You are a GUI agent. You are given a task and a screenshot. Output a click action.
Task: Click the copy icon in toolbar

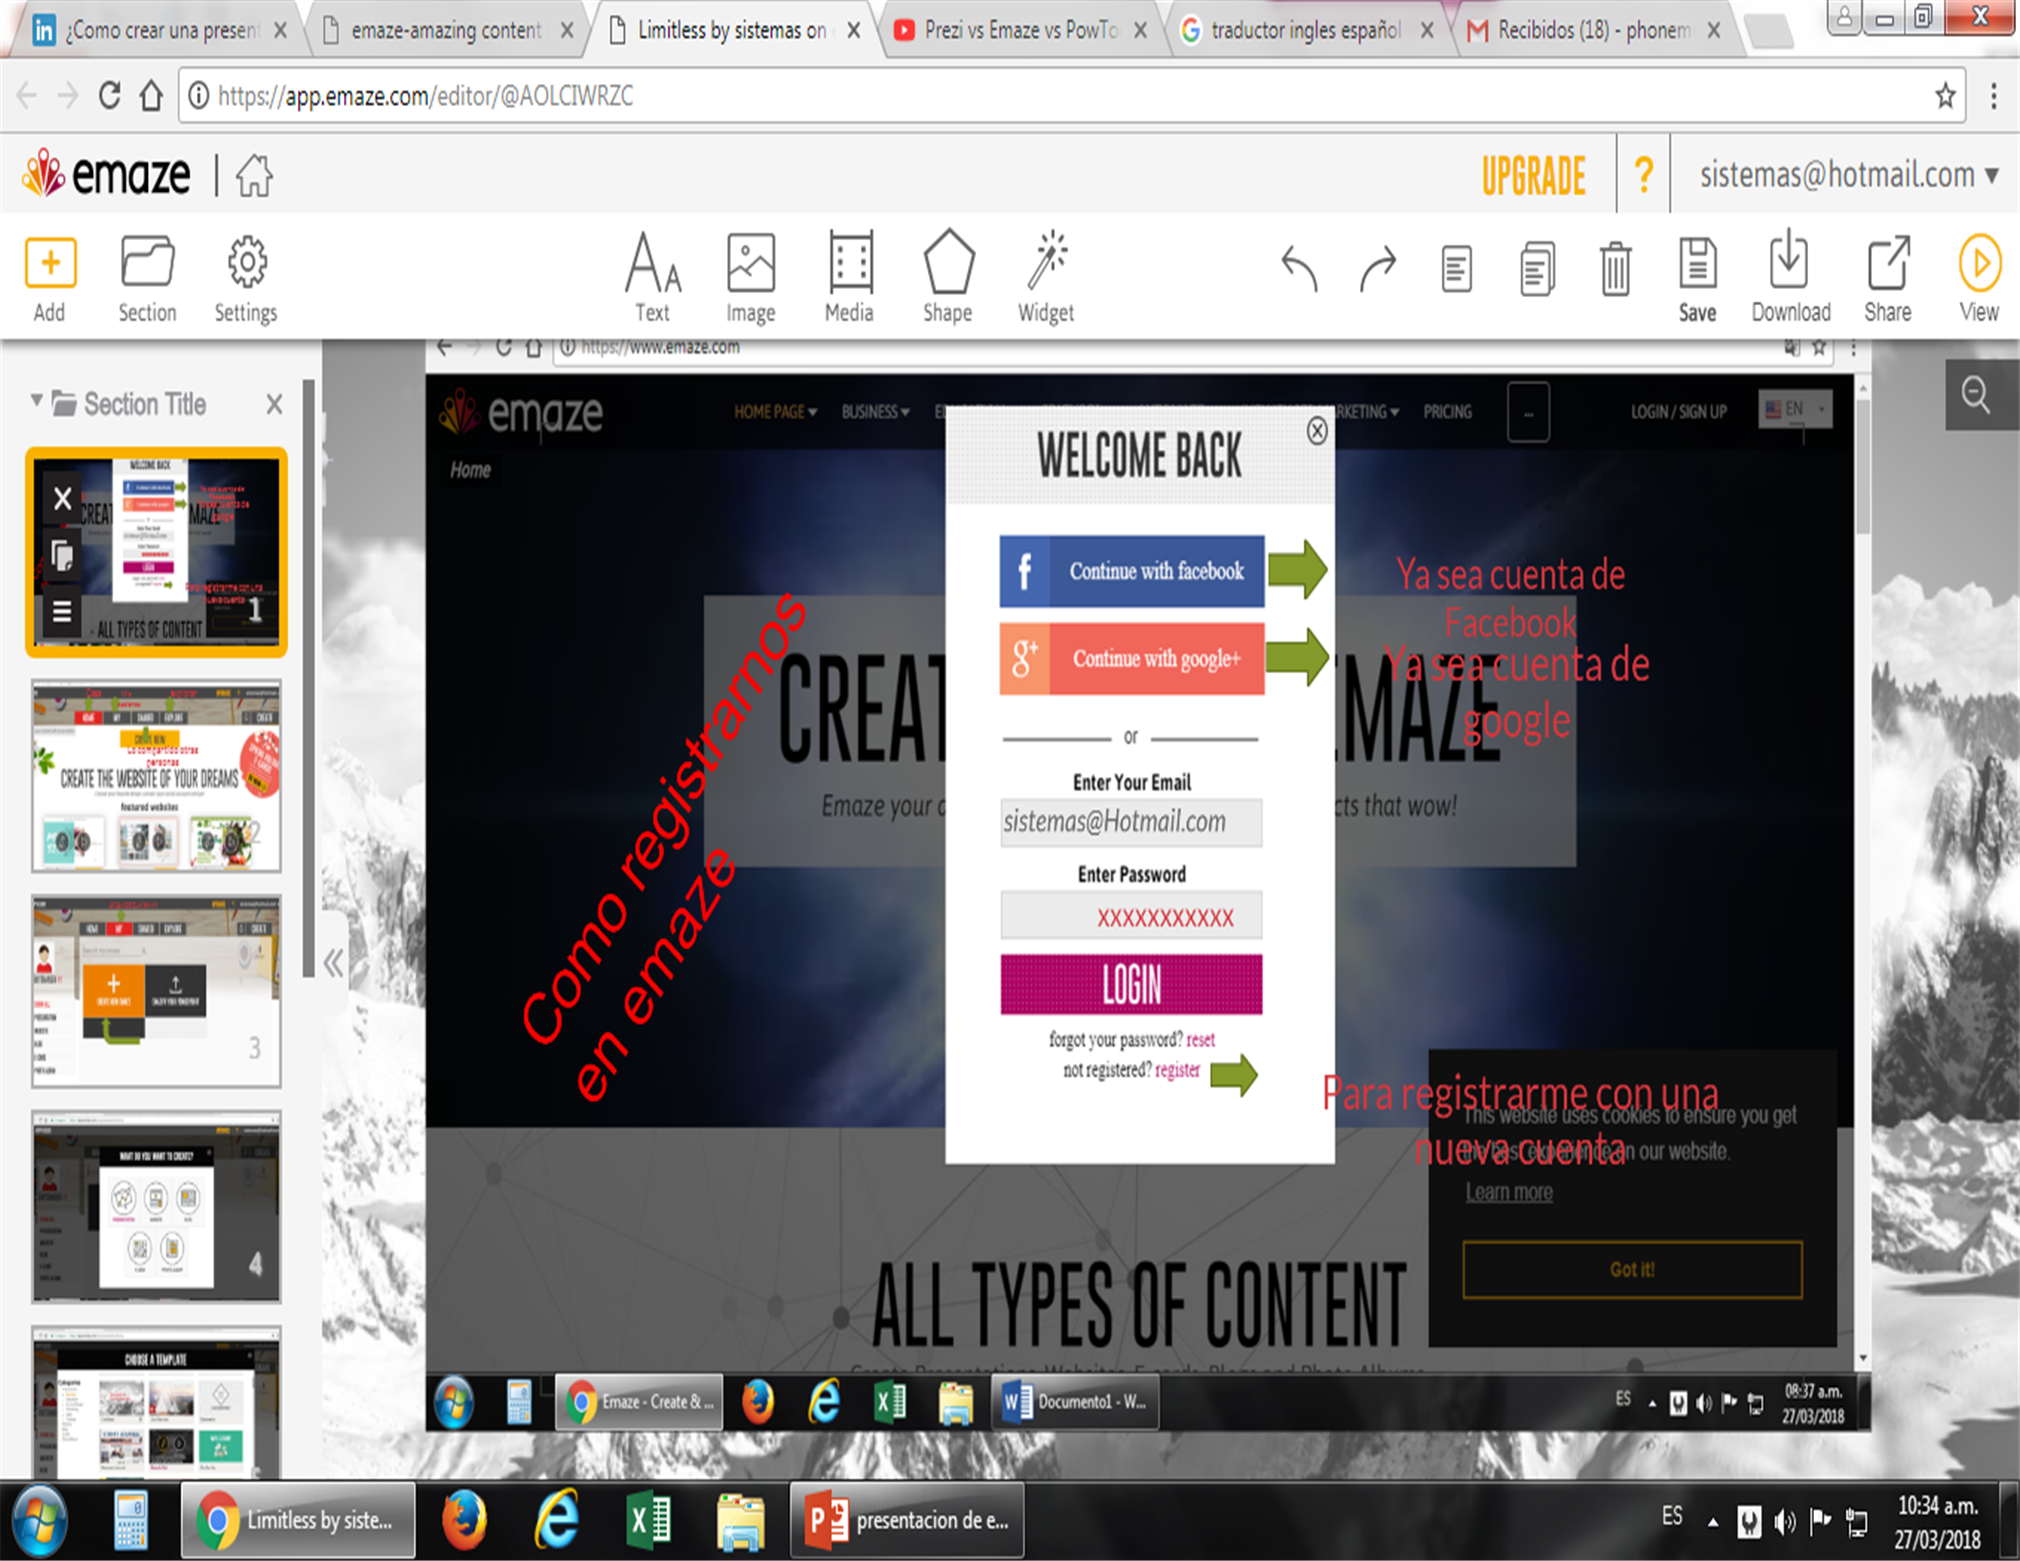(1536, 268)
